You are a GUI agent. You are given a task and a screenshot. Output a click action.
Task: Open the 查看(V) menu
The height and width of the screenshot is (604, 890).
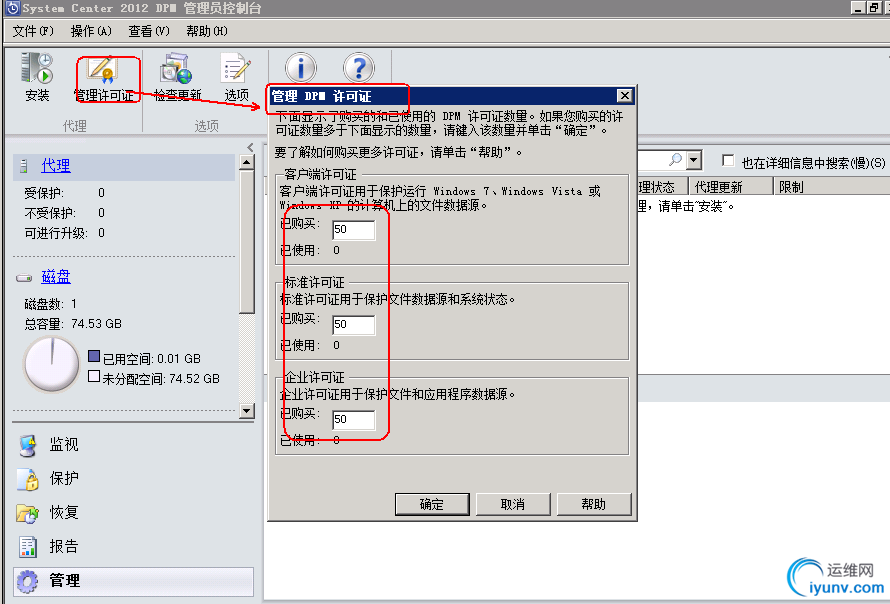pyautogui.click(x=149, y=31)
